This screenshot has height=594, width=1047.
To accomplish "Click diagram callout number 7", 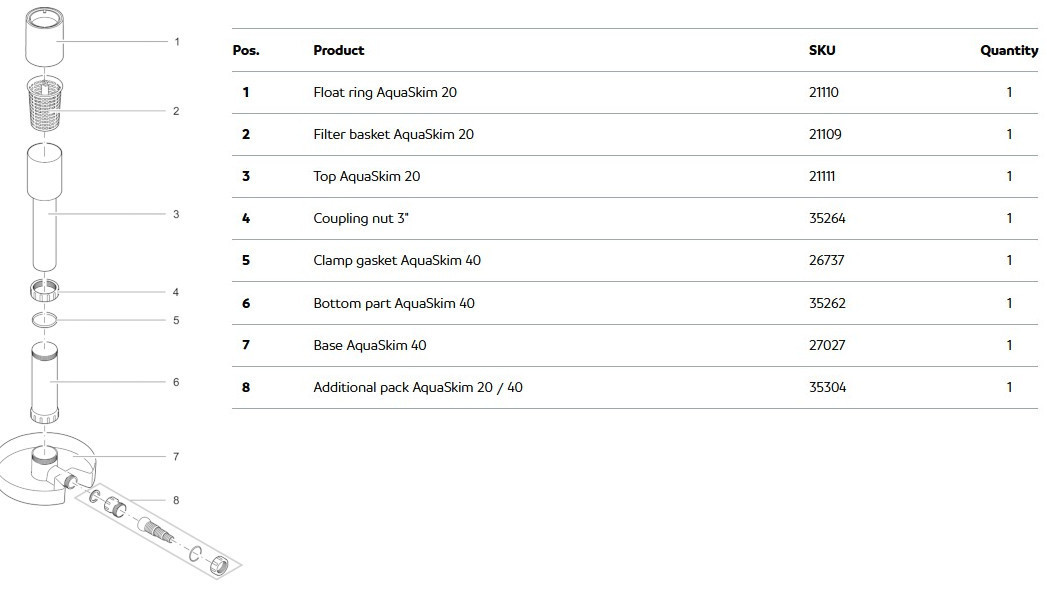I will pos(176,456).
